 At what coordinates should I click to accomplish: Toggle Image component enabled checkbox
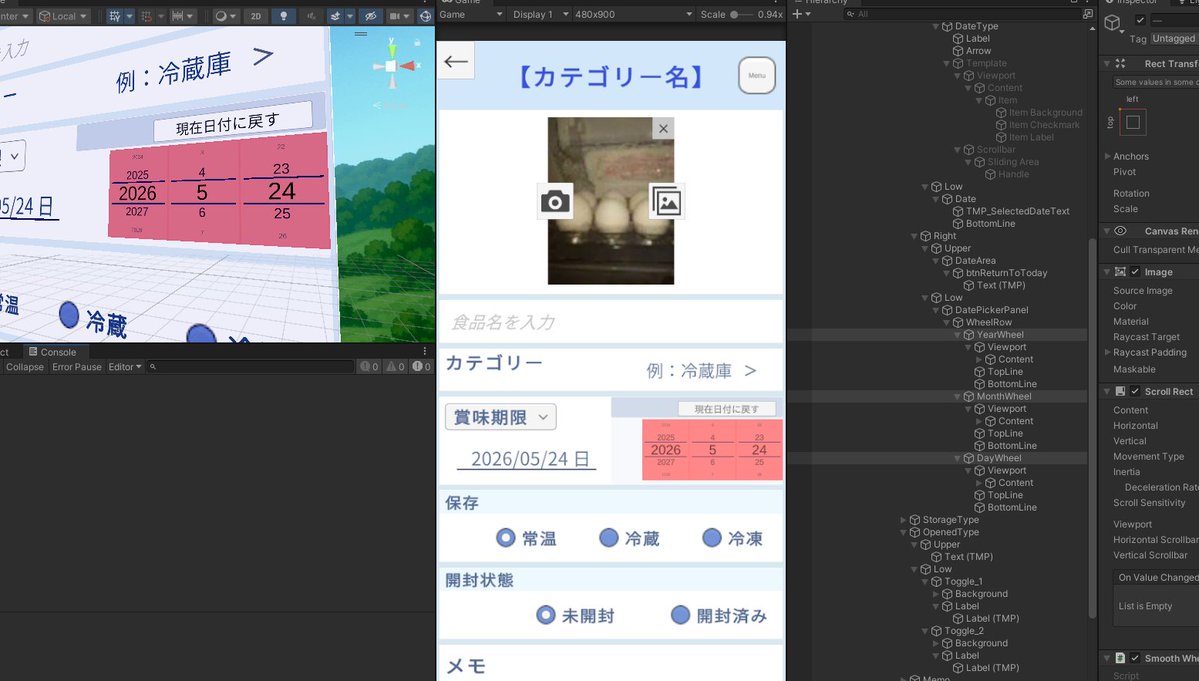(1136, 272)
